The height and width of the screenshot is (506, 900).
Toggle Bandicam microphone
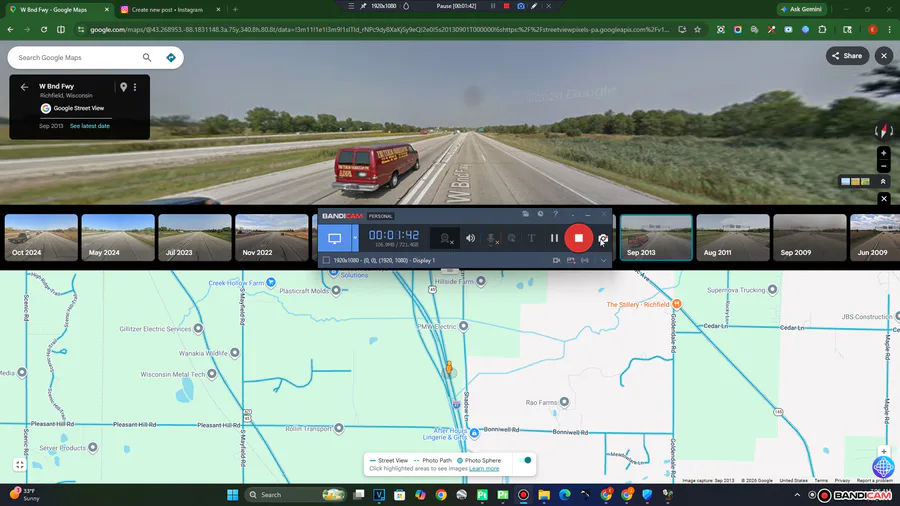click(491, 238)
